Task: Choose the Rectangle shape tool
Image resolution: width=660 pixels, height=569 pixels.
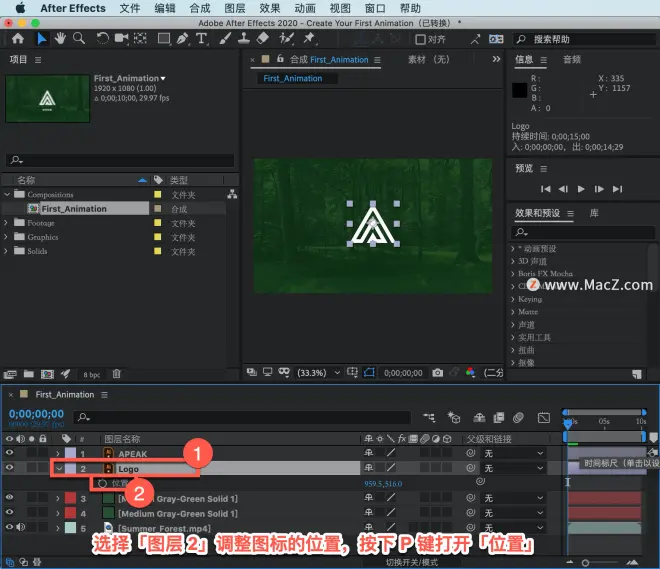Action: pos(164,39)
